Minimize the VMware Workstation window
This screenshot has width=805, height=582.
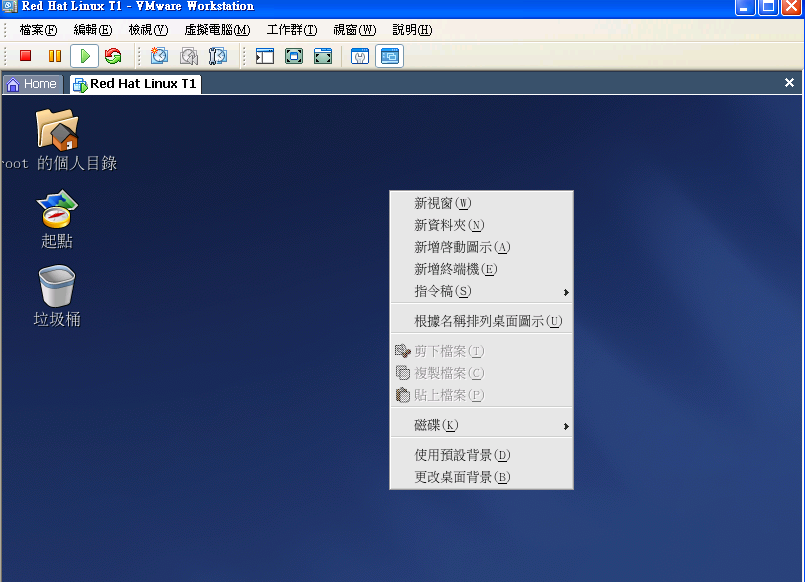(x=744, y=7)
